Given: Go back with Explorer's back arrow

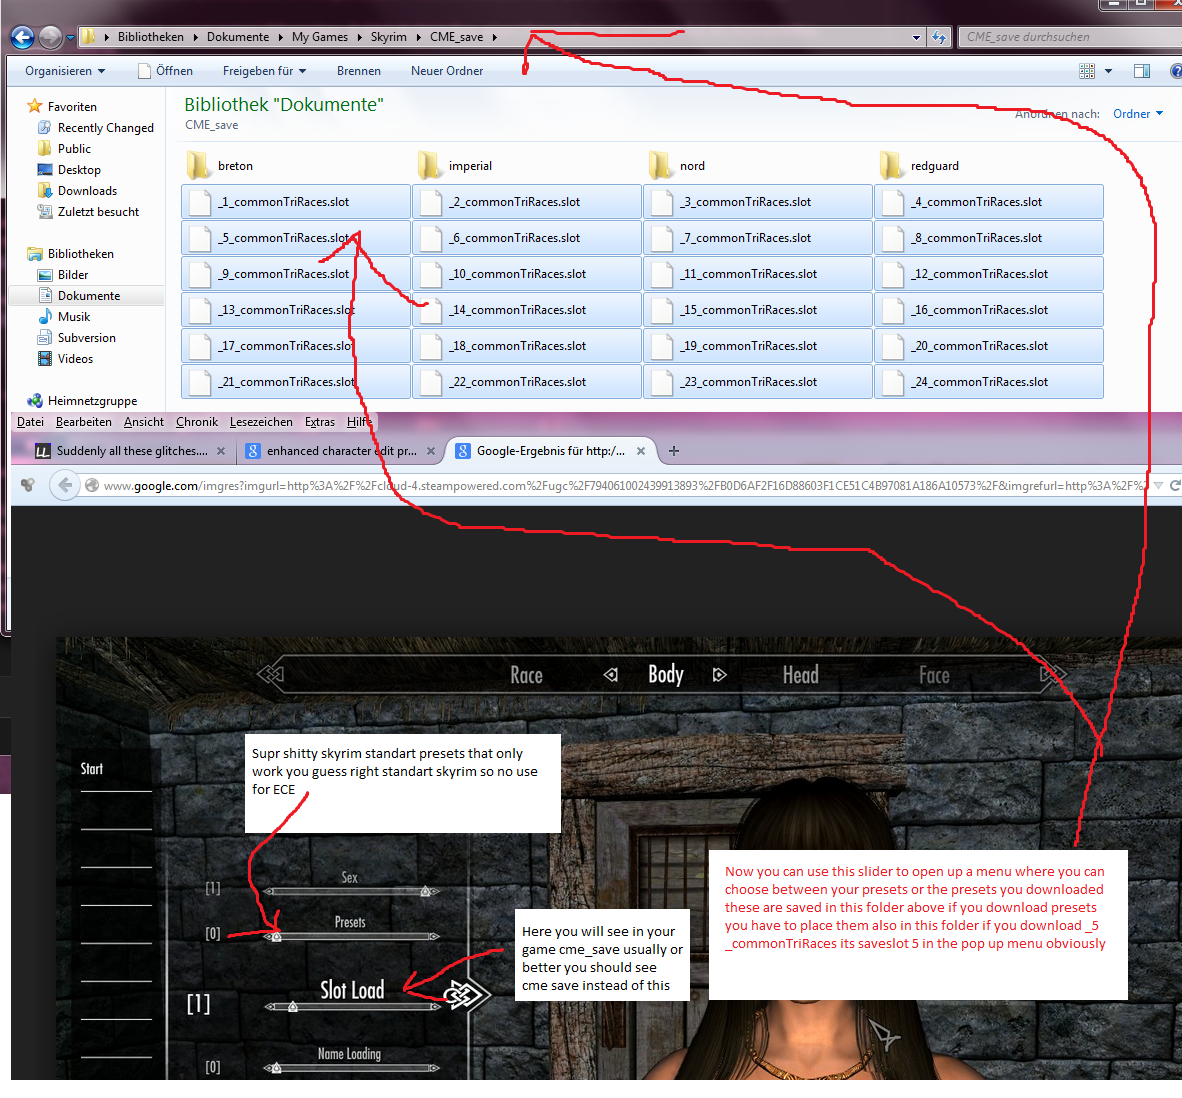Looking at the screenshot, I should (22, 37).
